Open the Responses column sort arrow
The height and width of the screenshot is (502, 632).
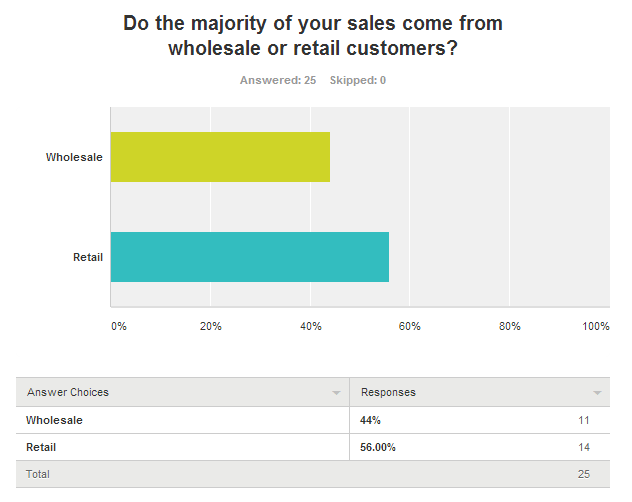[x=598, y=393]
